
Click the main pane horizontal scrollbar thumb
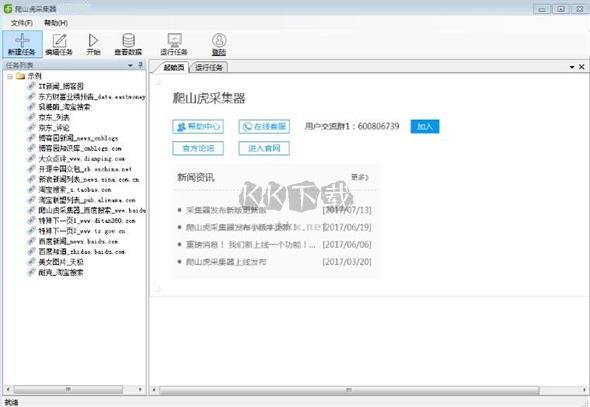(x=349, y=390)
